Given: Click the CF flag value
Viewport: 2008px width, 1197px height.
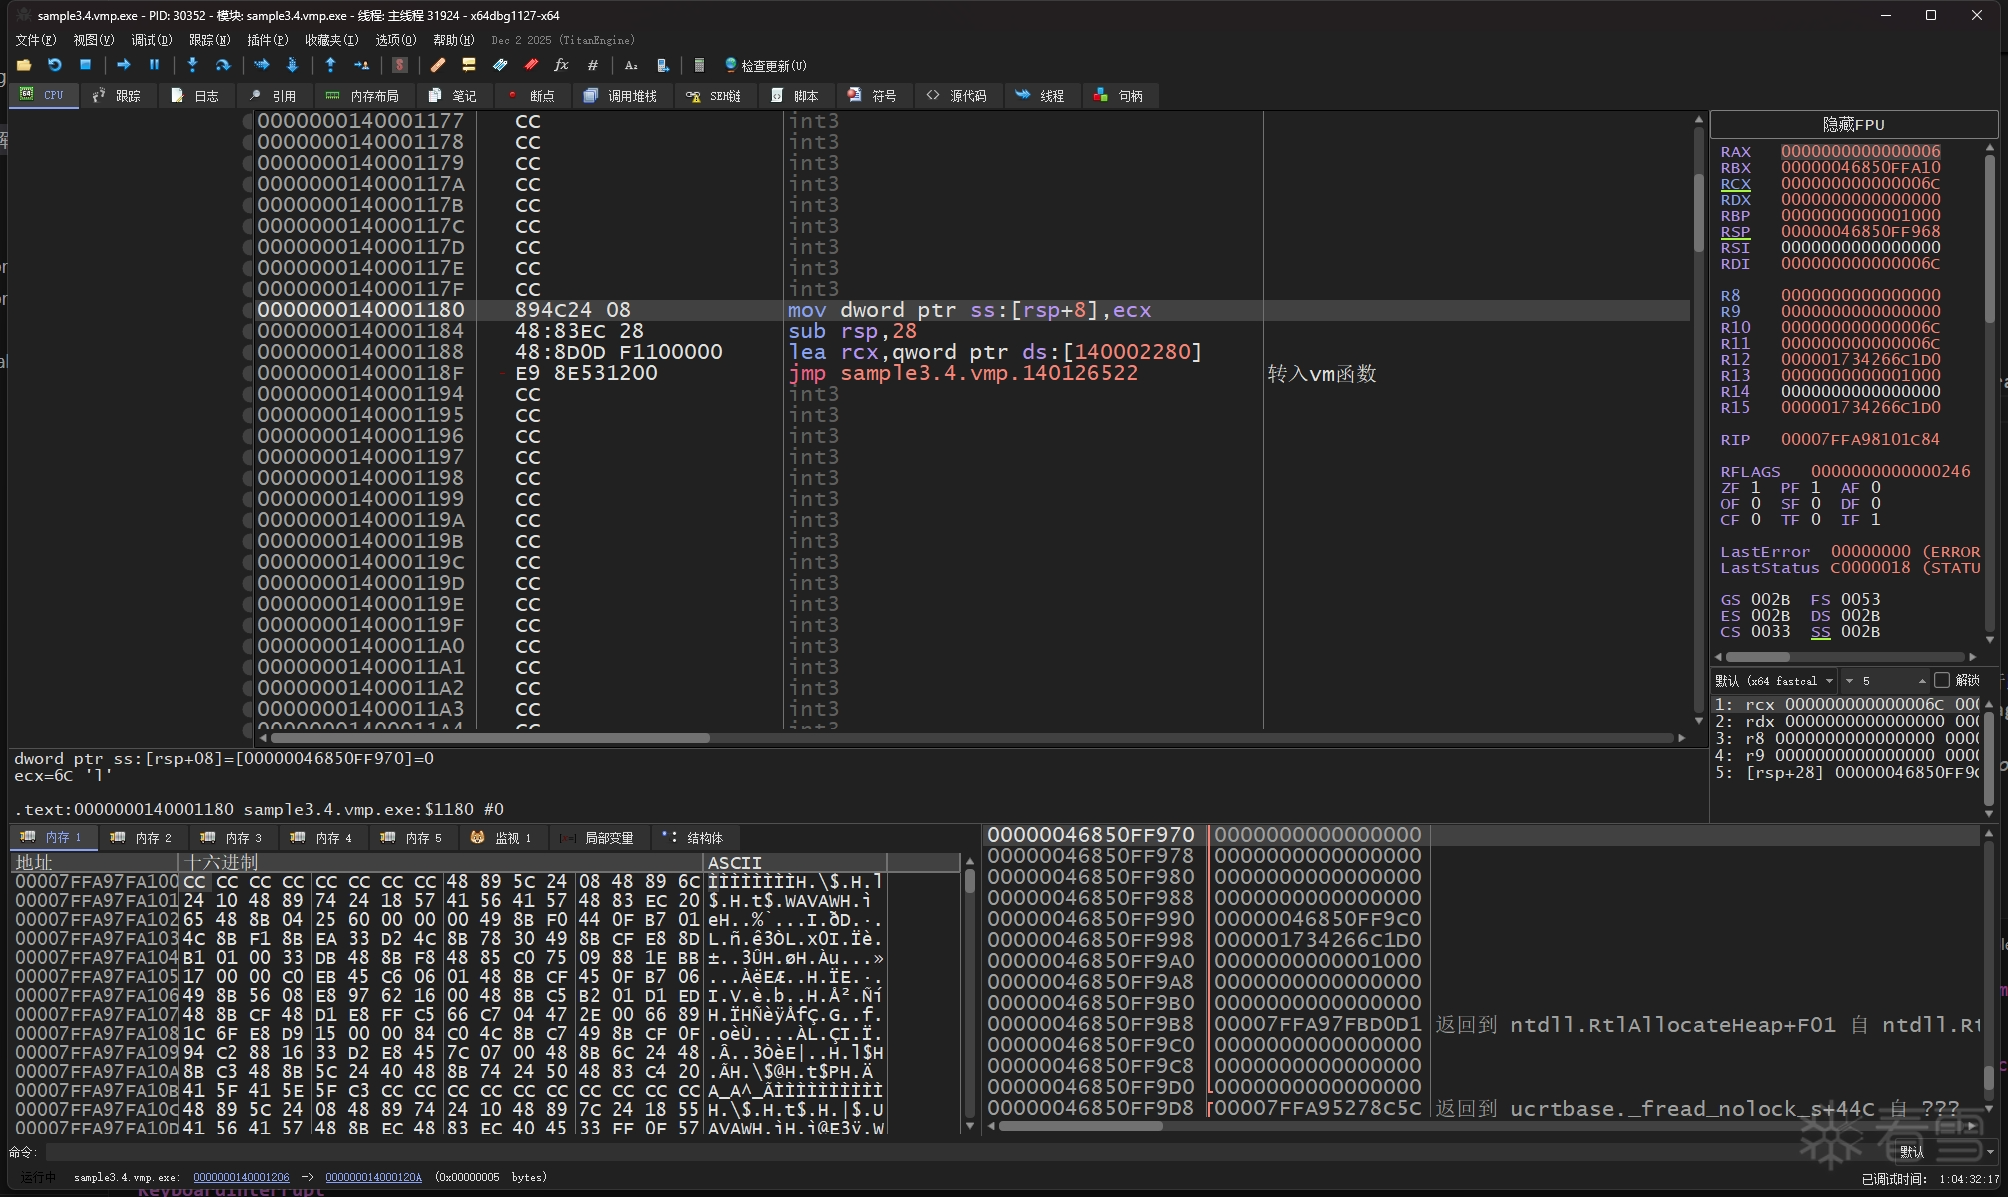Looking at the screenshot, I should [x=1756, y=520].
